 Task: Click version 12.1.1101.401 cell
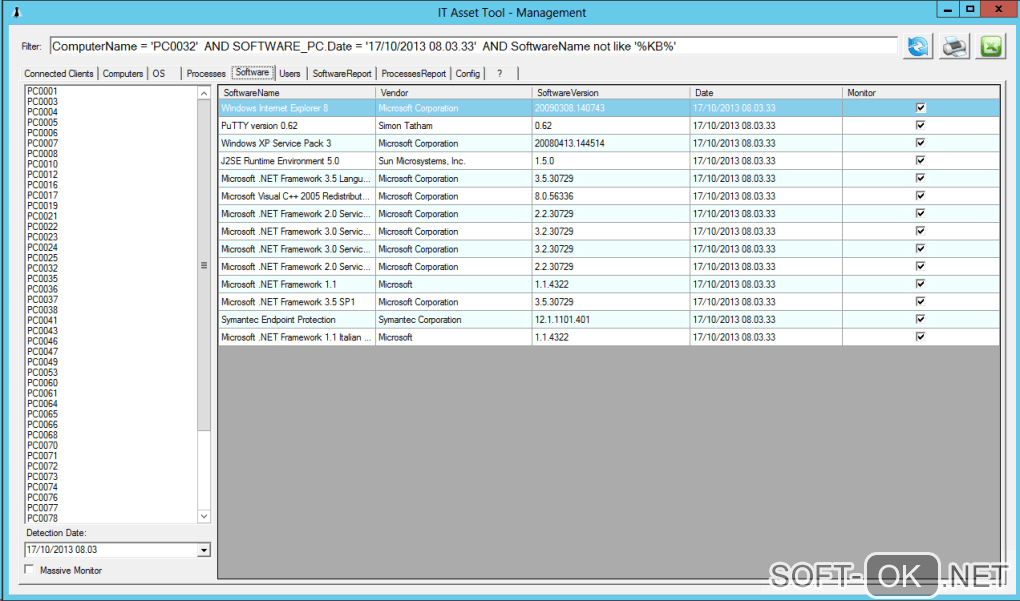point(610,319)
